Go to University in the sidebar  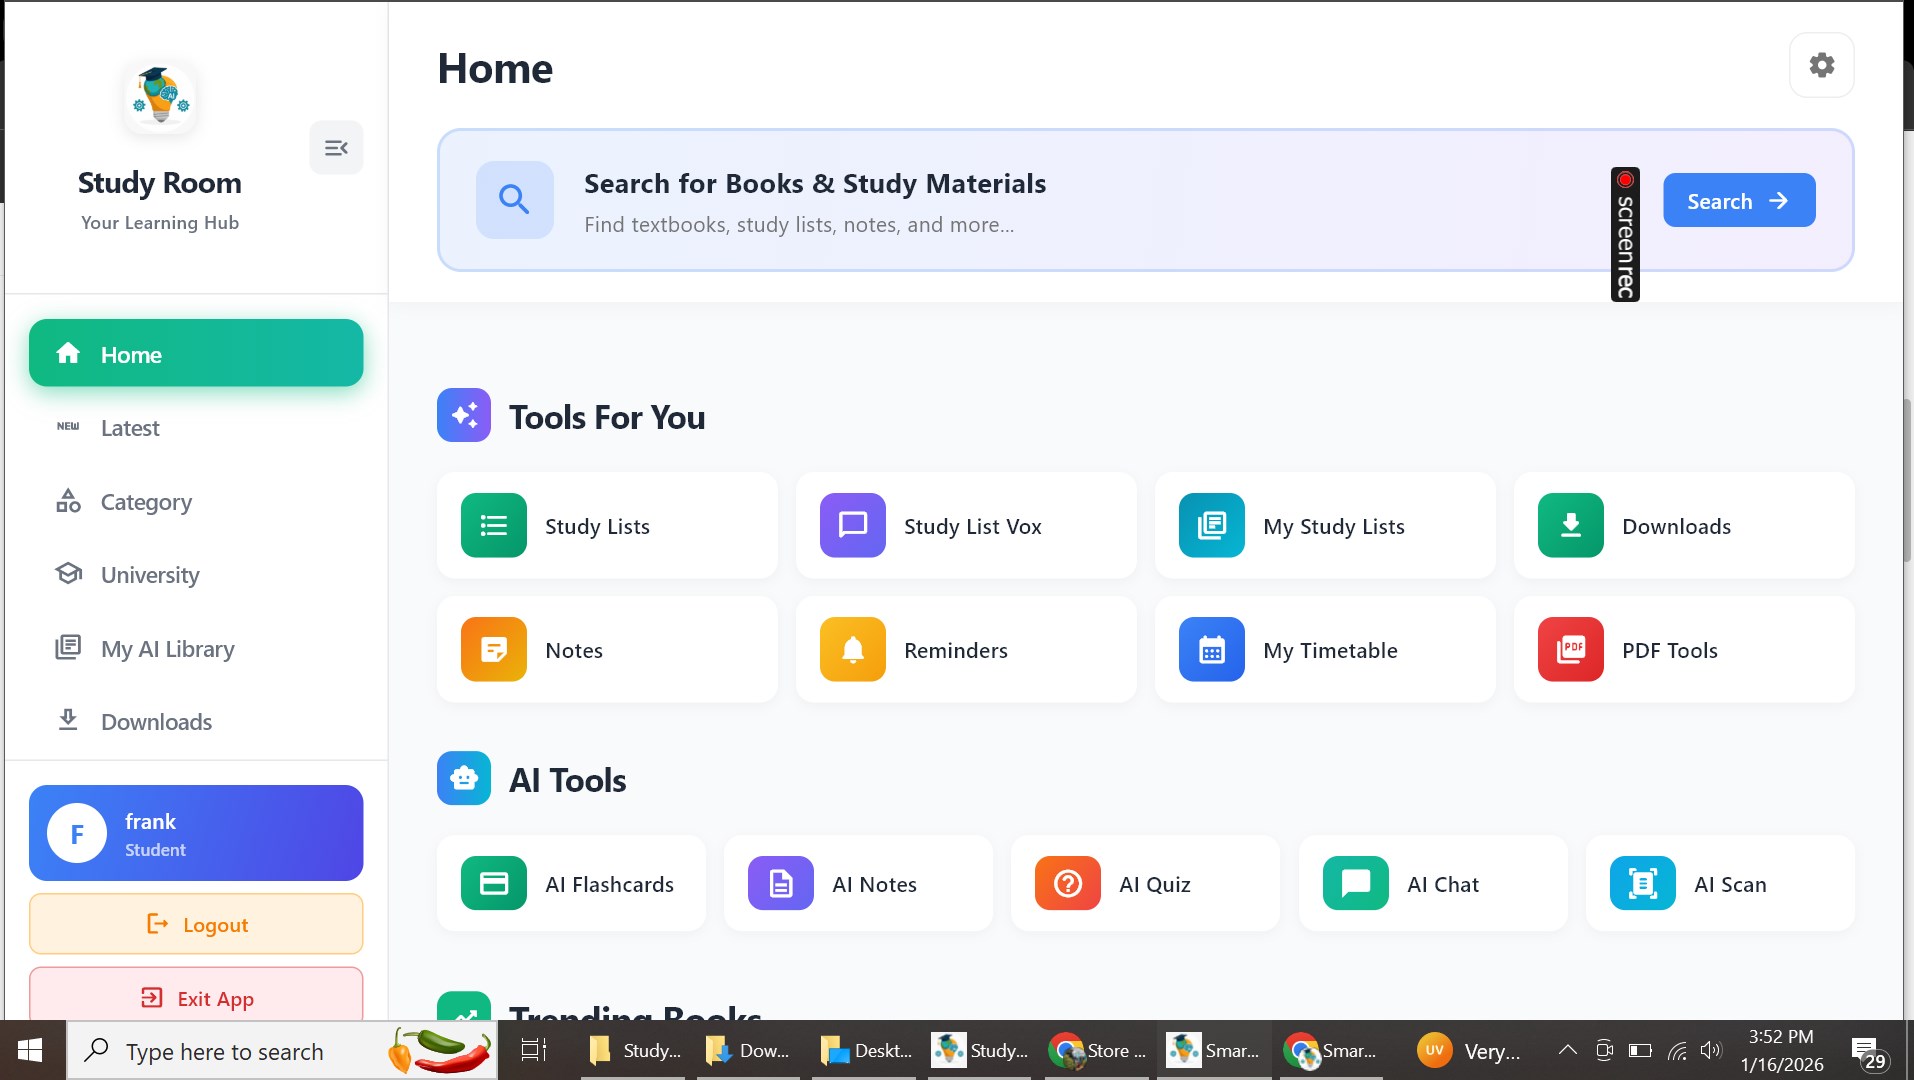(x=196, y=575)
